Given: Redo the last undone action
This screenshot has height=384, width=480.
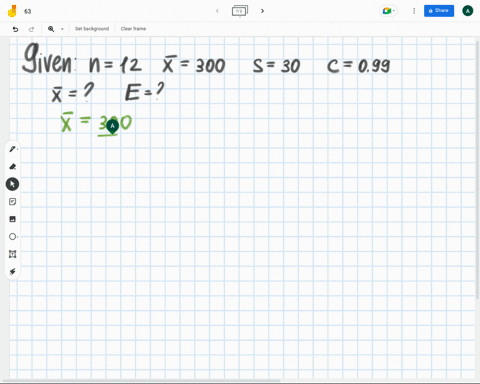Looking at the screenshot, I should click(x=31, y=29).
